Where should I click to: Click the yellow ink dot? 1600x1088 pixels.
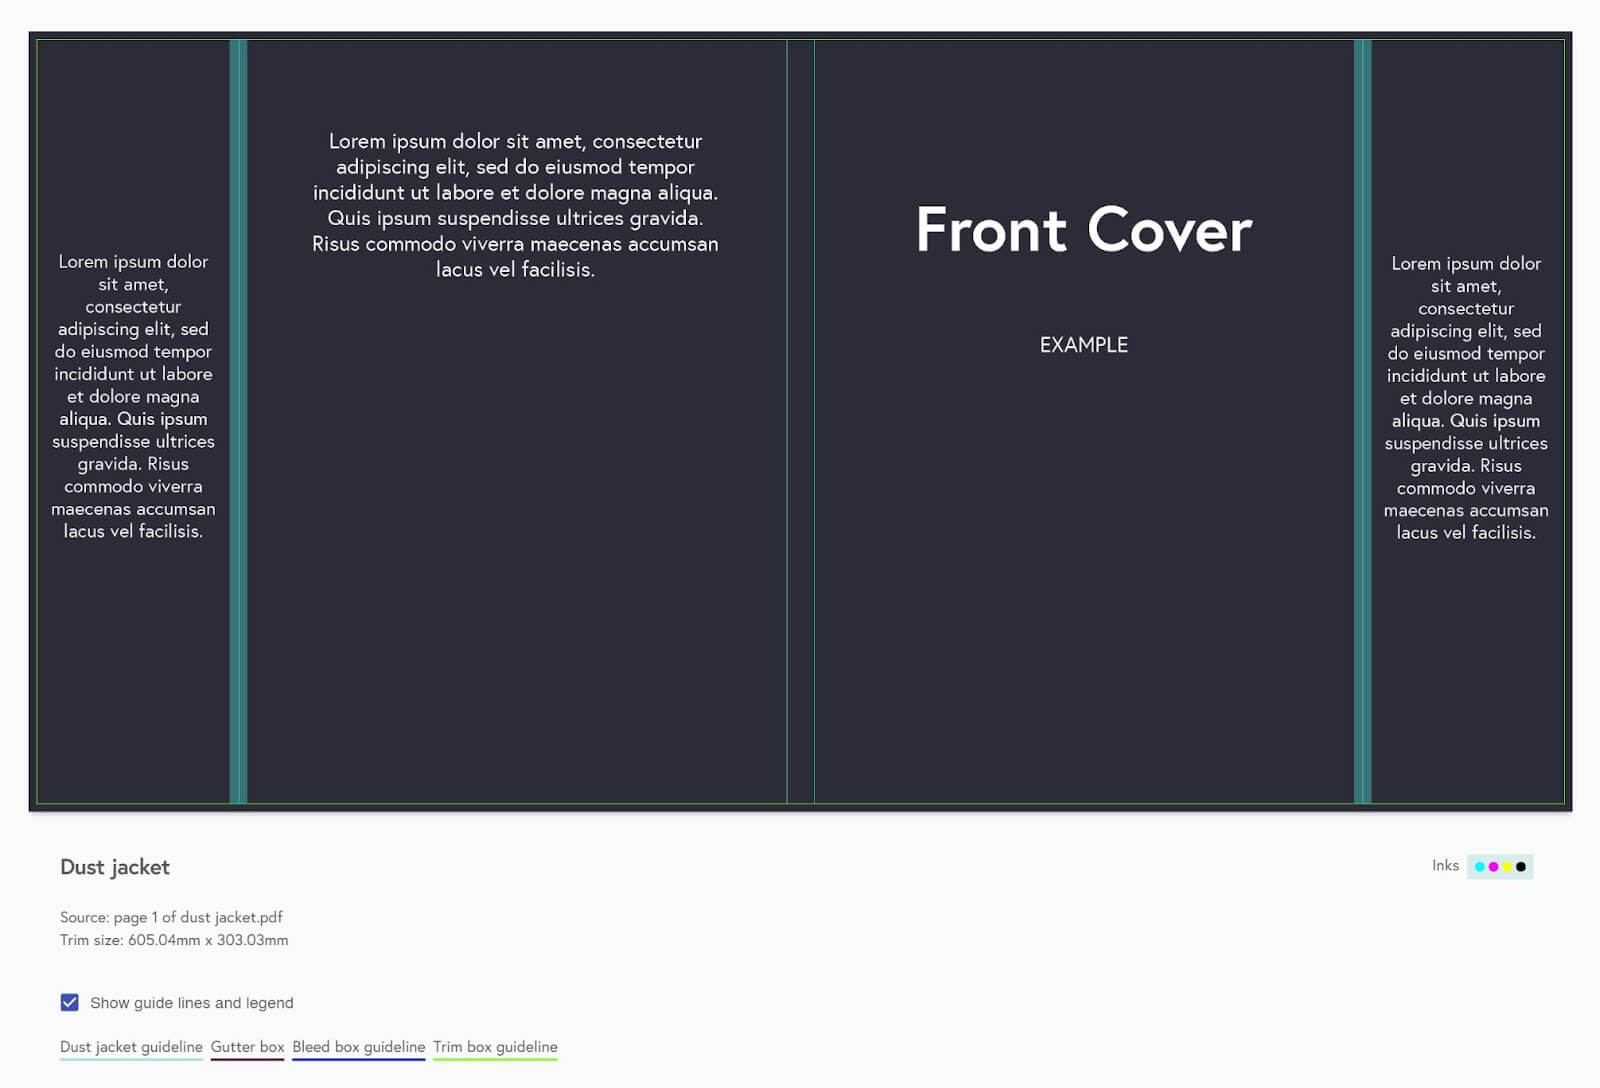coord(1507,867)
